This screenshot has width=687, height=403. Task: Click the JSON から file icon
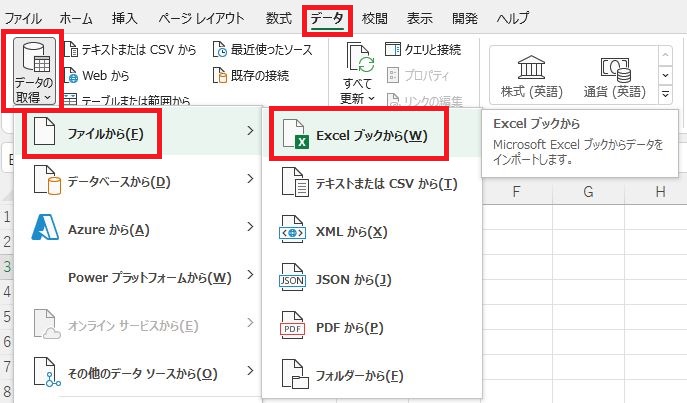click(x=293, y=279)
